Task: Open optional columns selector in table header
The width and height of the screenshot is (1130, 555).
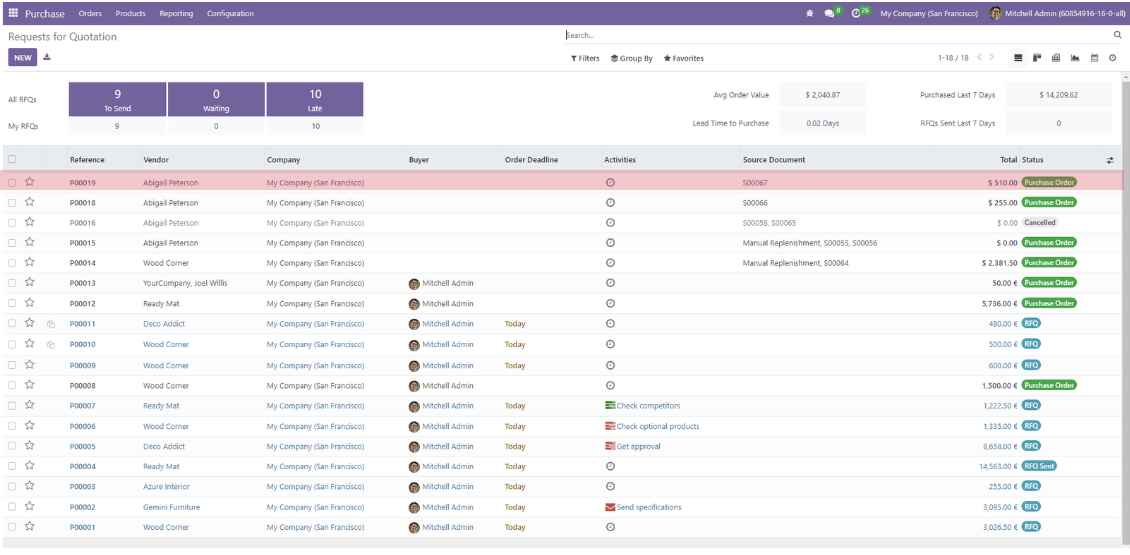Action: (x=1110, y=160)
